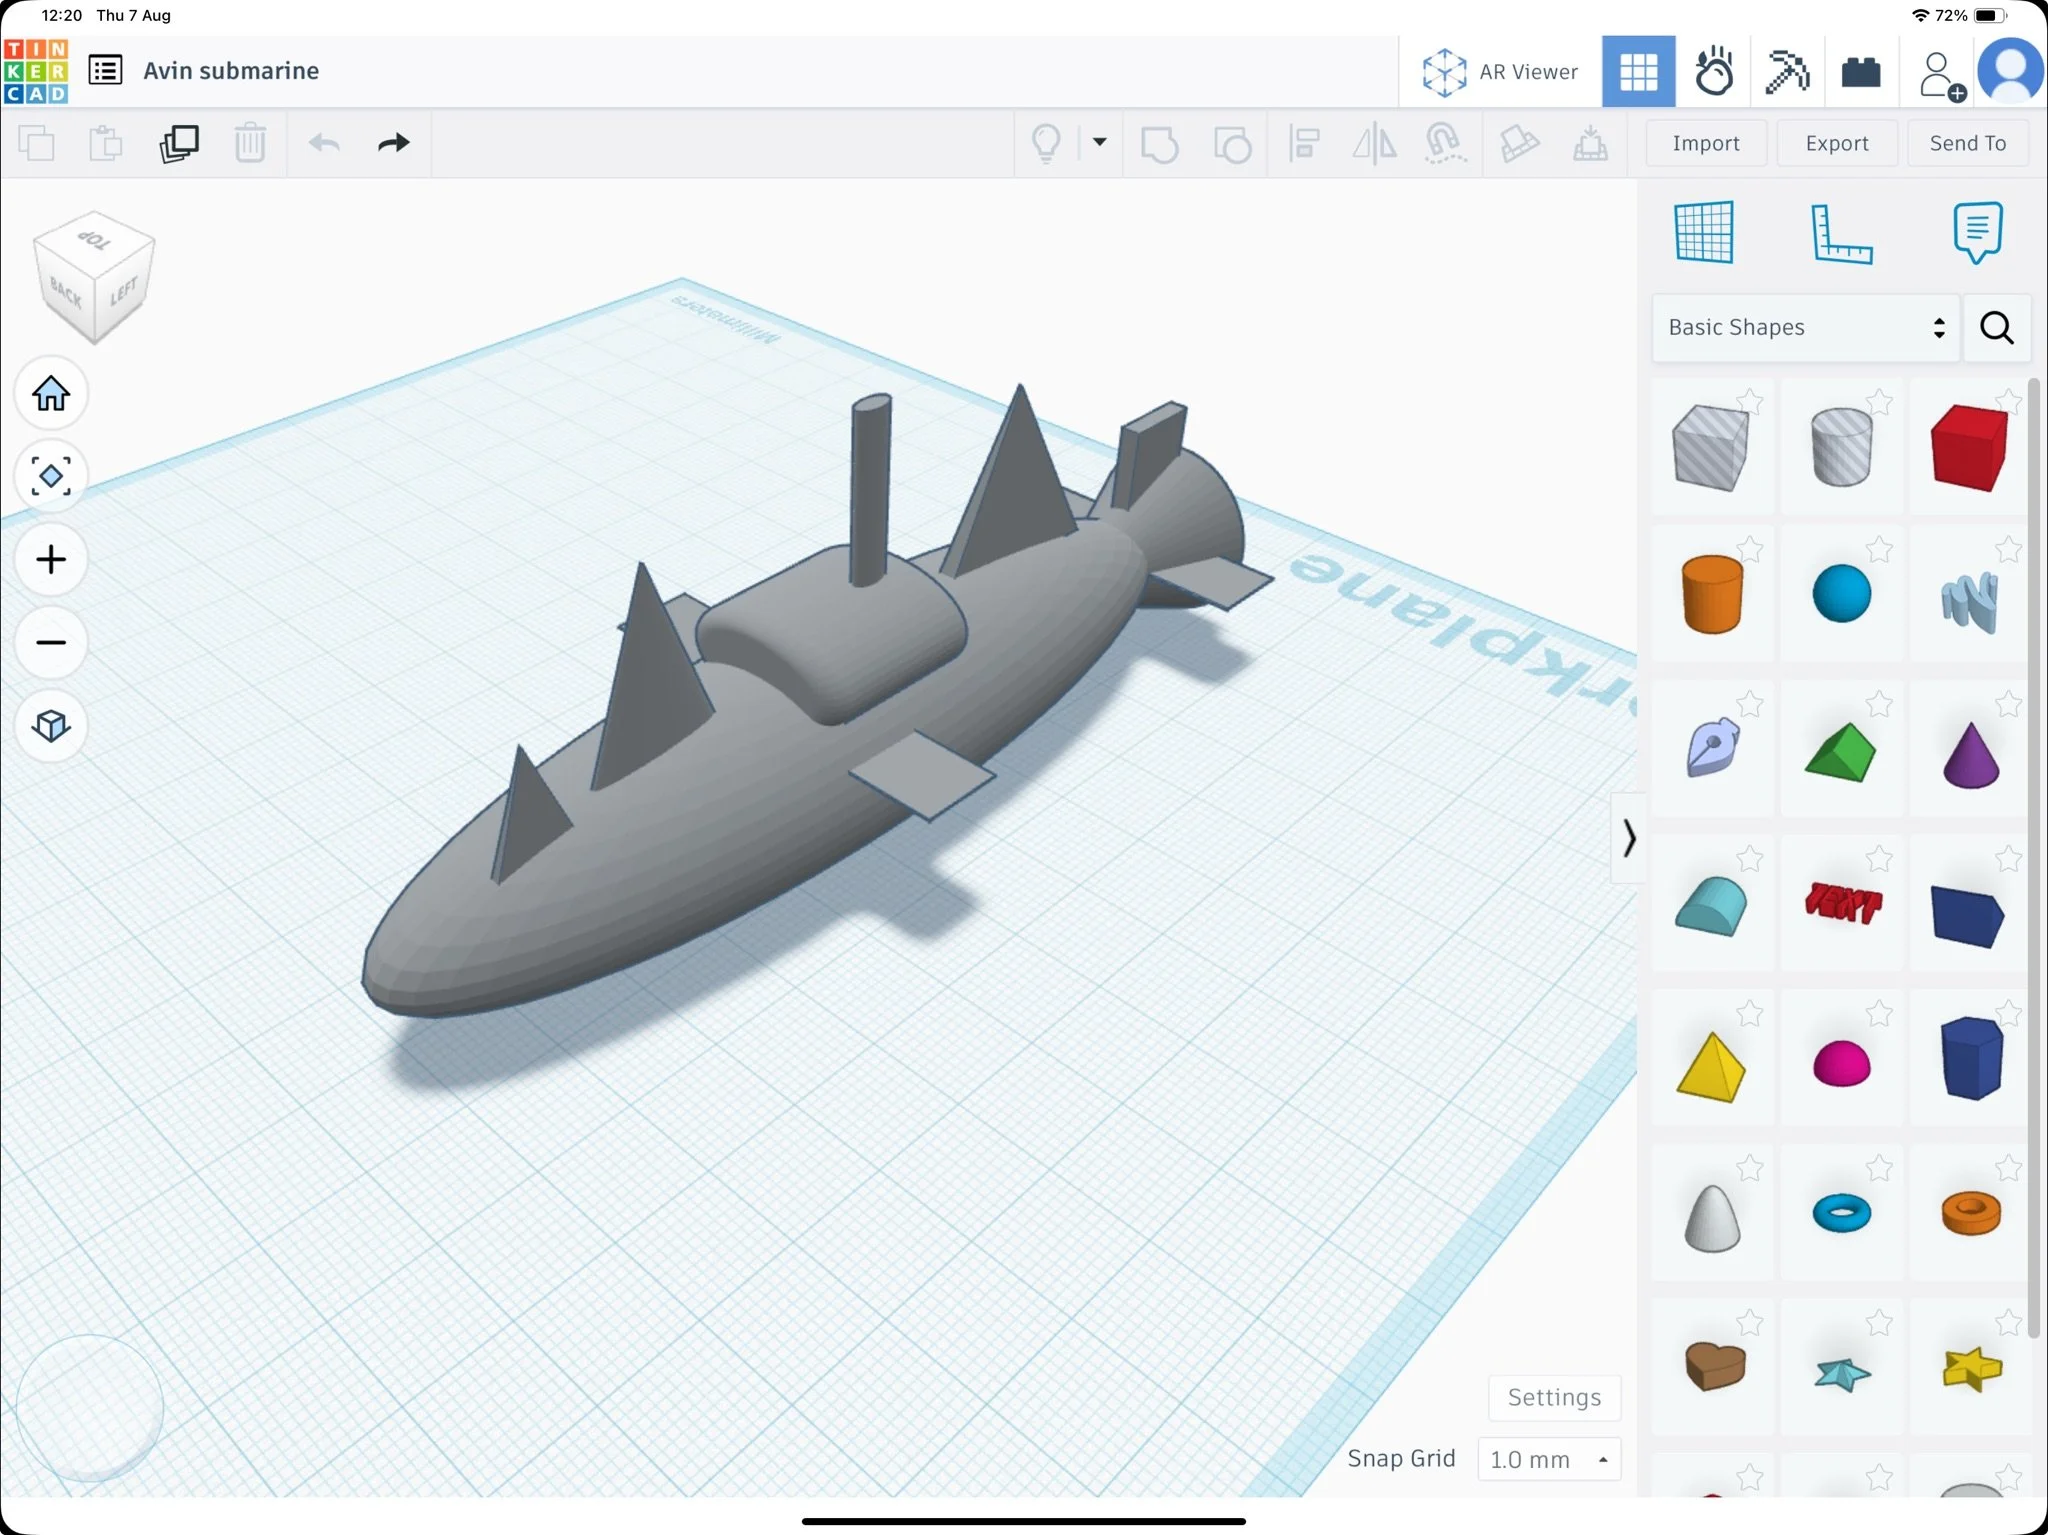
Task: Toggle star on orange Cylinder shape
Action: tap(1749, 549)
